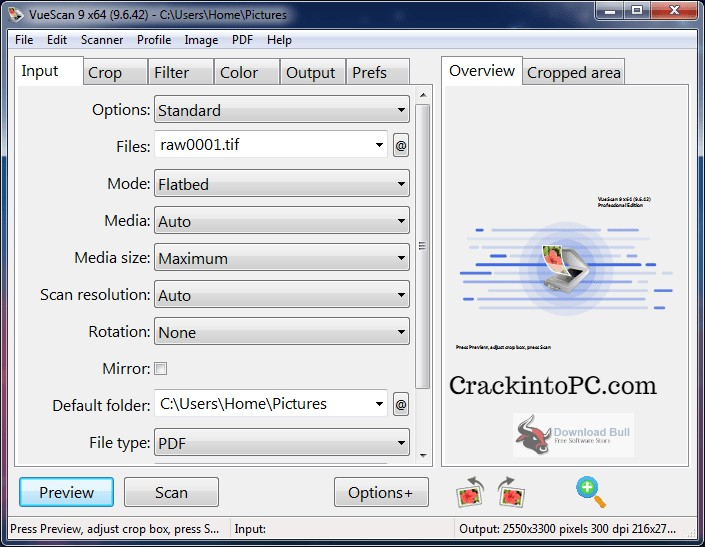Click the 'Press Preview, adjust crop box' status text
The image size is (705, 547).
tap(115, 529)
